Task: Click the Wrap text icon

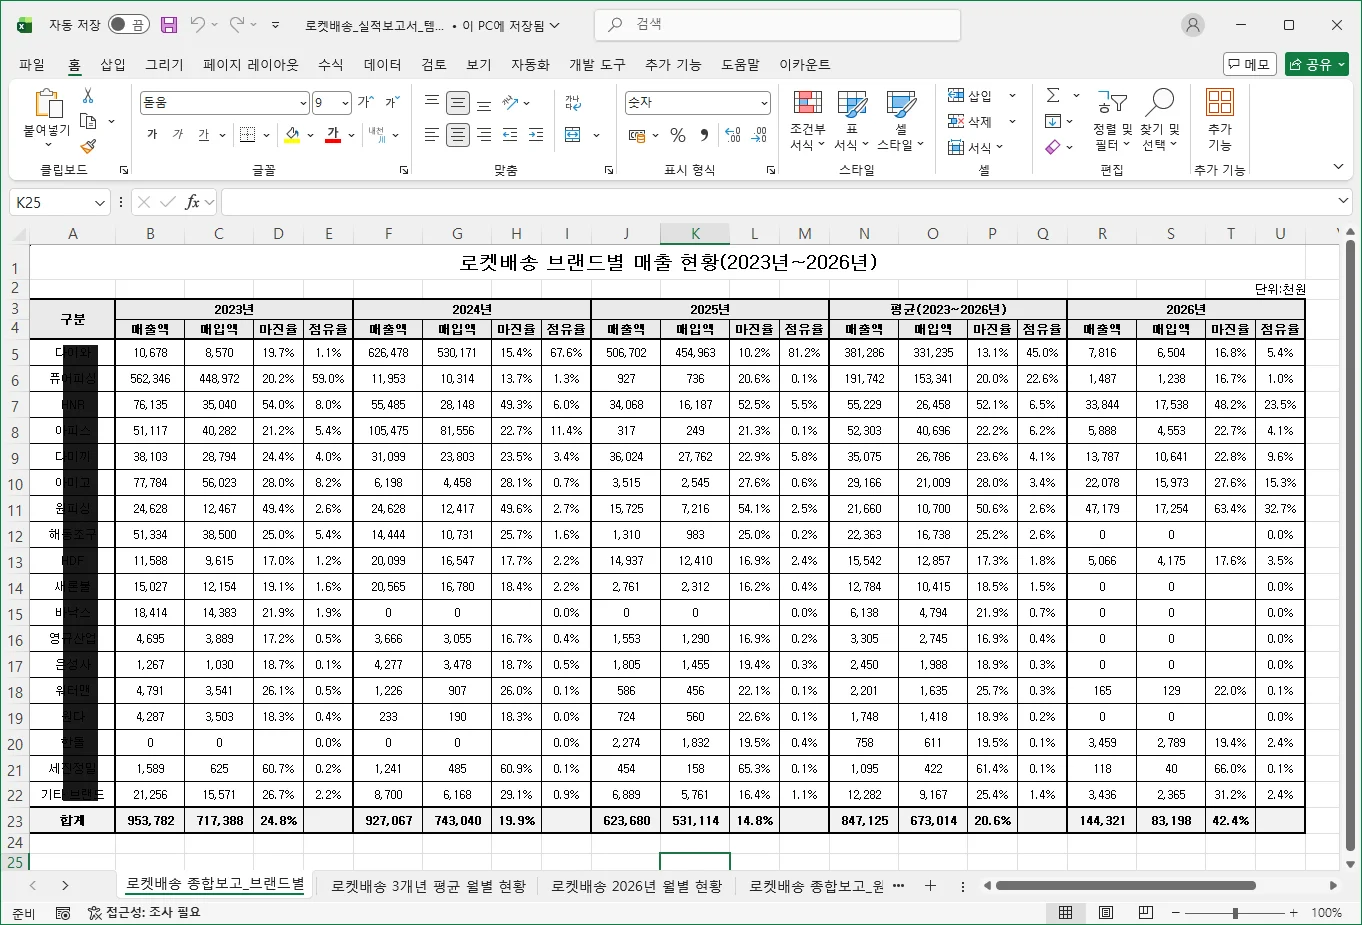Action: click(x=573, y=102)
